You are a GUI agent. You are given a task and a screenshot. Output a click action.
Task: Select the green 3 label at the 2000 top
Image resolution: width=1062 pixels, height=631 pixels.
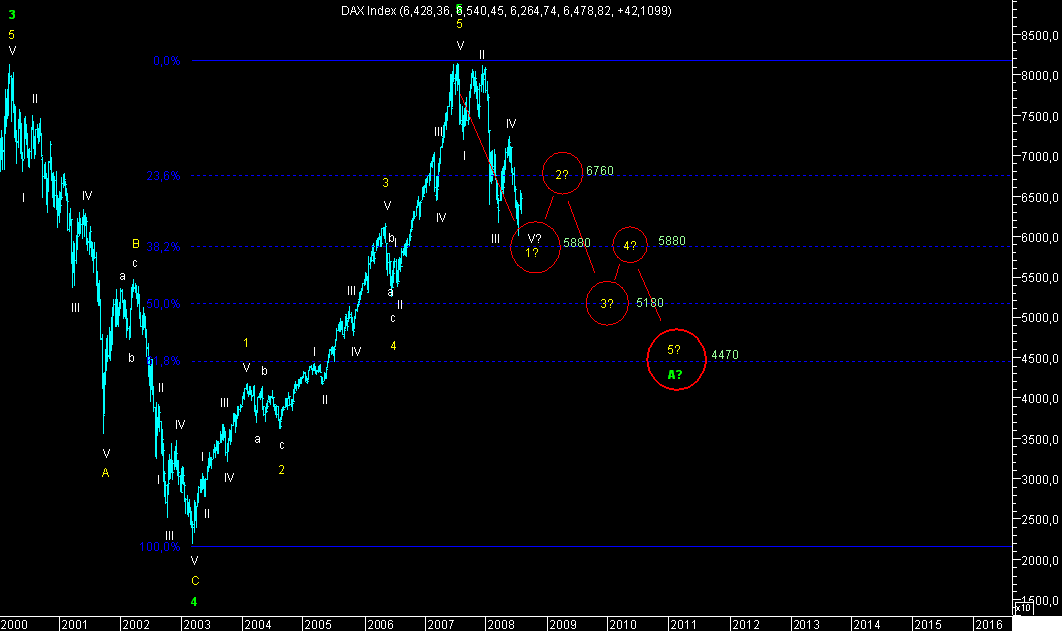(12, 14)
